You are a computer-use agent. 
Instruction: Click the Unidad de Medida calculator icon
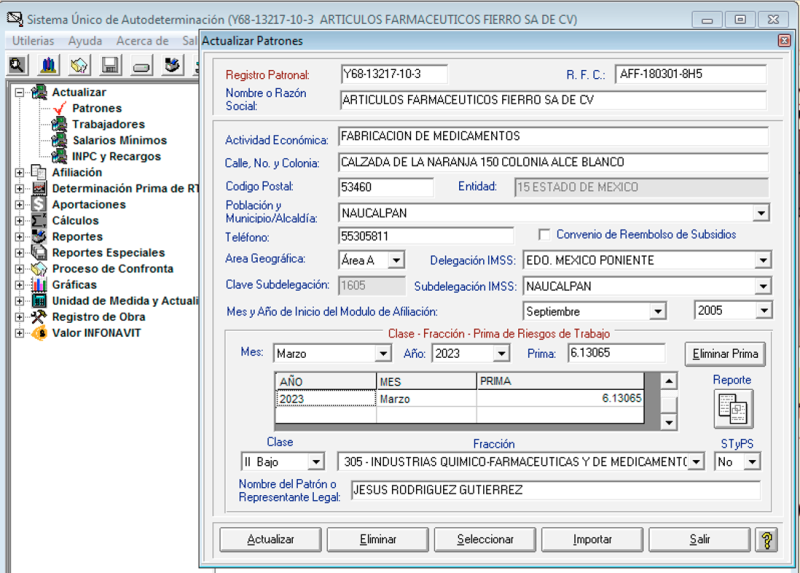(x=39, y=301)
